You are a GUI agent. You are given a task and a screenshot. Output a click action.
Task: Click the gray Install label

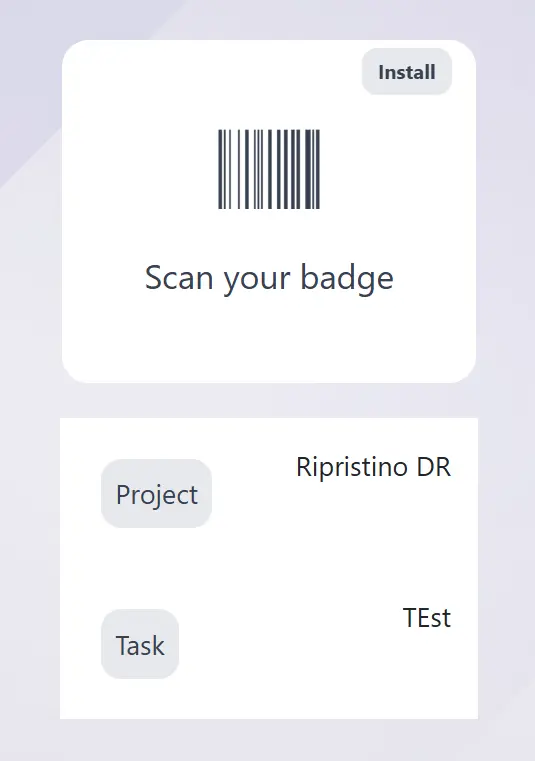[407, 72]
